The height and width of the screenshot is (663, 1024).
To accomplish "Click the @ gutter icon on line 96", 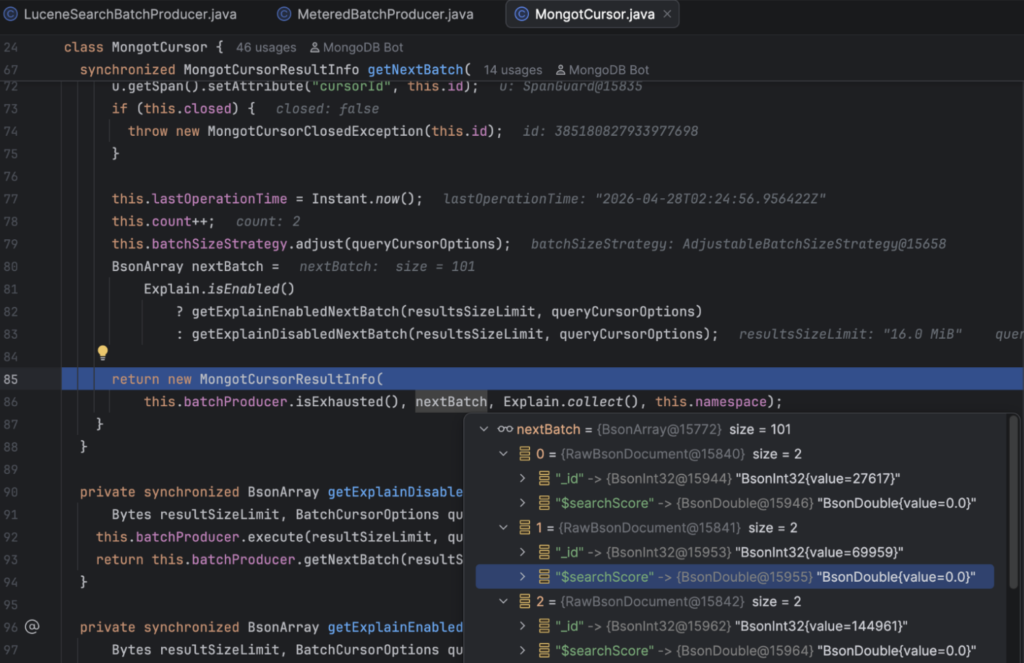I will [32, 627].
